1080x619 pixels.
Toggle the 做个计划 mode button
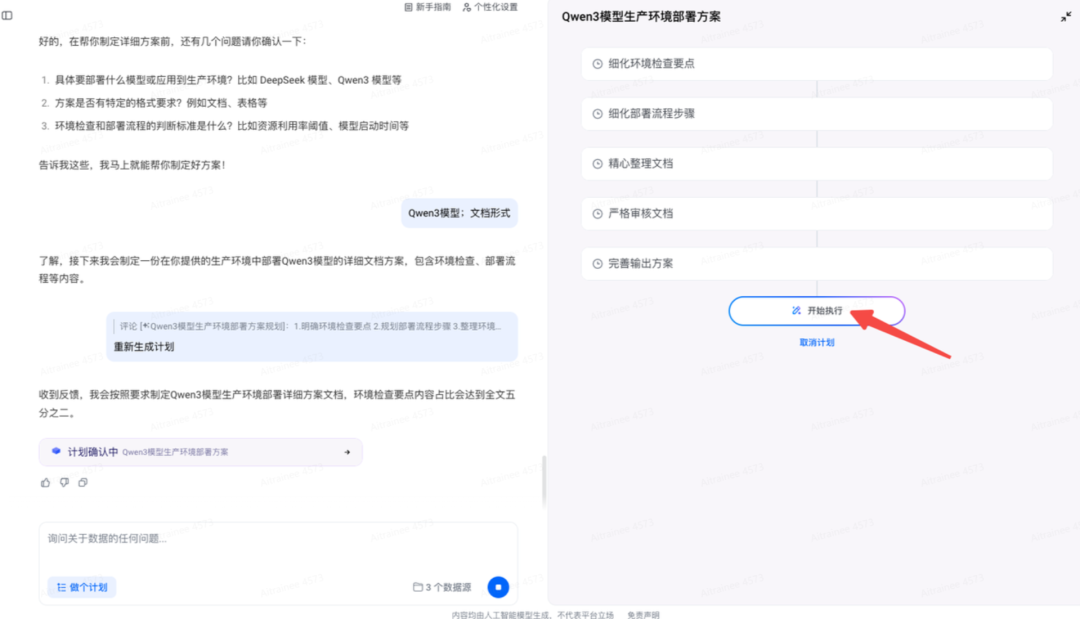coord(81,587)
